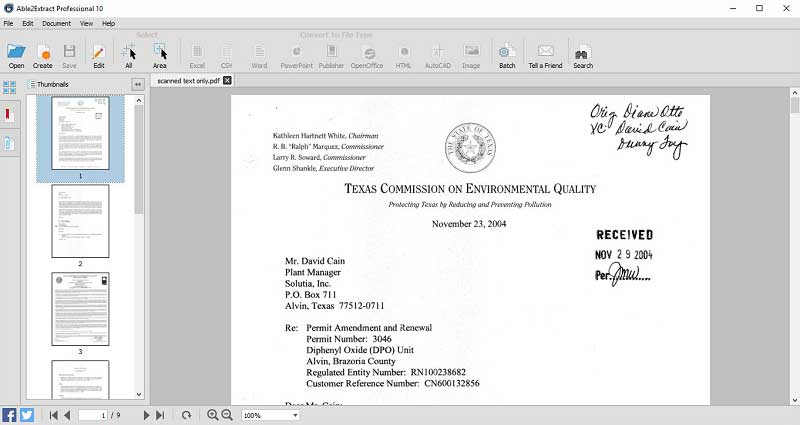Click document scrollbar up arrow
The height and width of the screenshot is (425, 800).
coord(794,93)
